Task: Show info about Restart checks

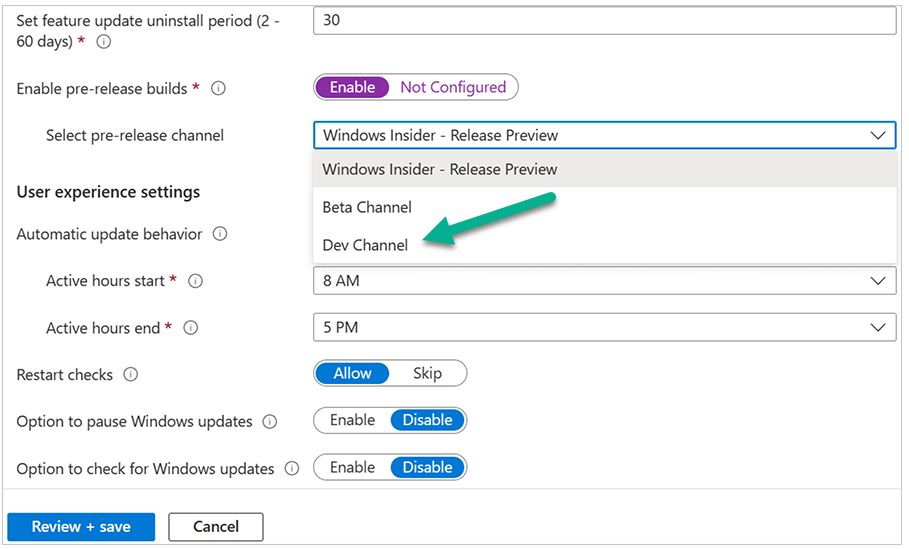Action: pos(130,375)
